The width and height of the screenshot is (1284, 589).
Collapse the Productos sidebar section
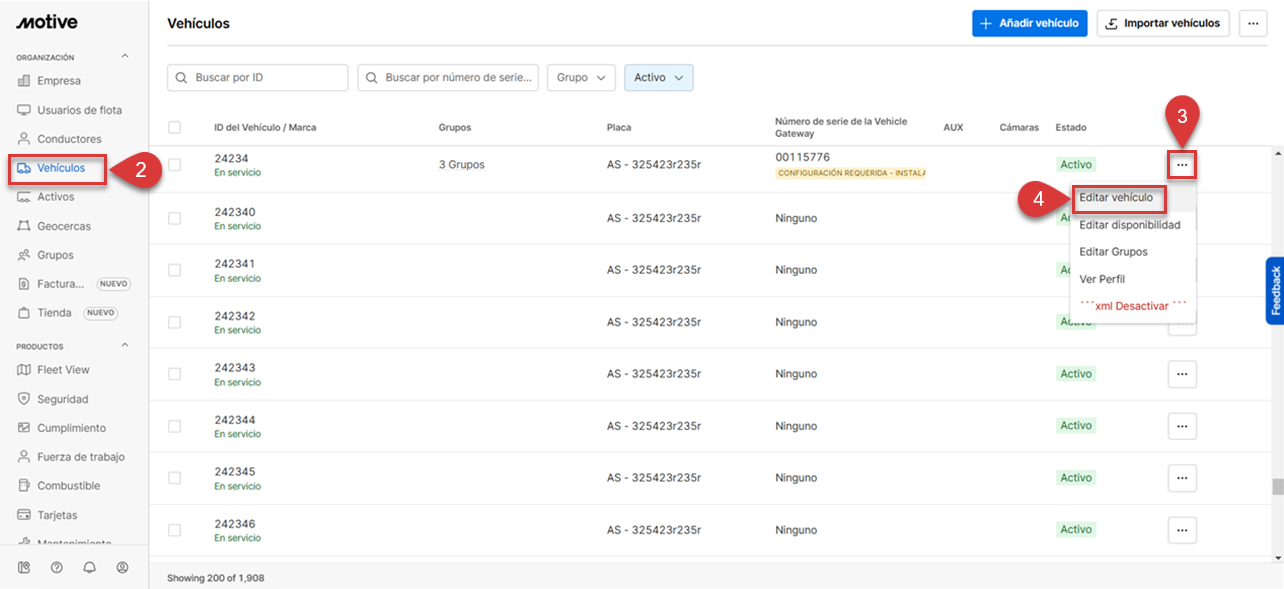coord(125,346)
